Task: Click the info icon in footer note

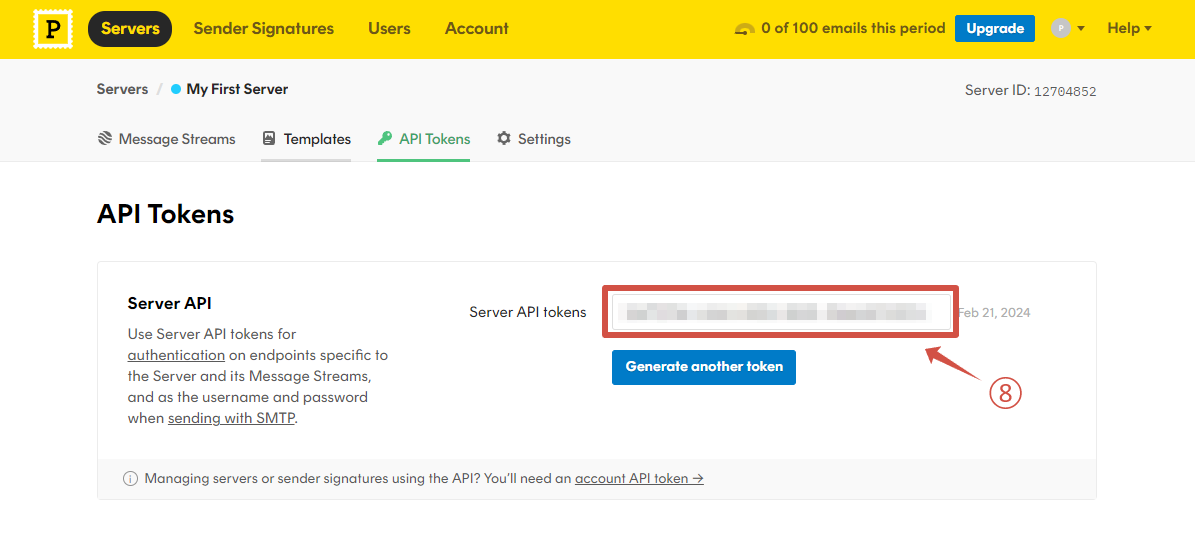Action: [130, 479]
